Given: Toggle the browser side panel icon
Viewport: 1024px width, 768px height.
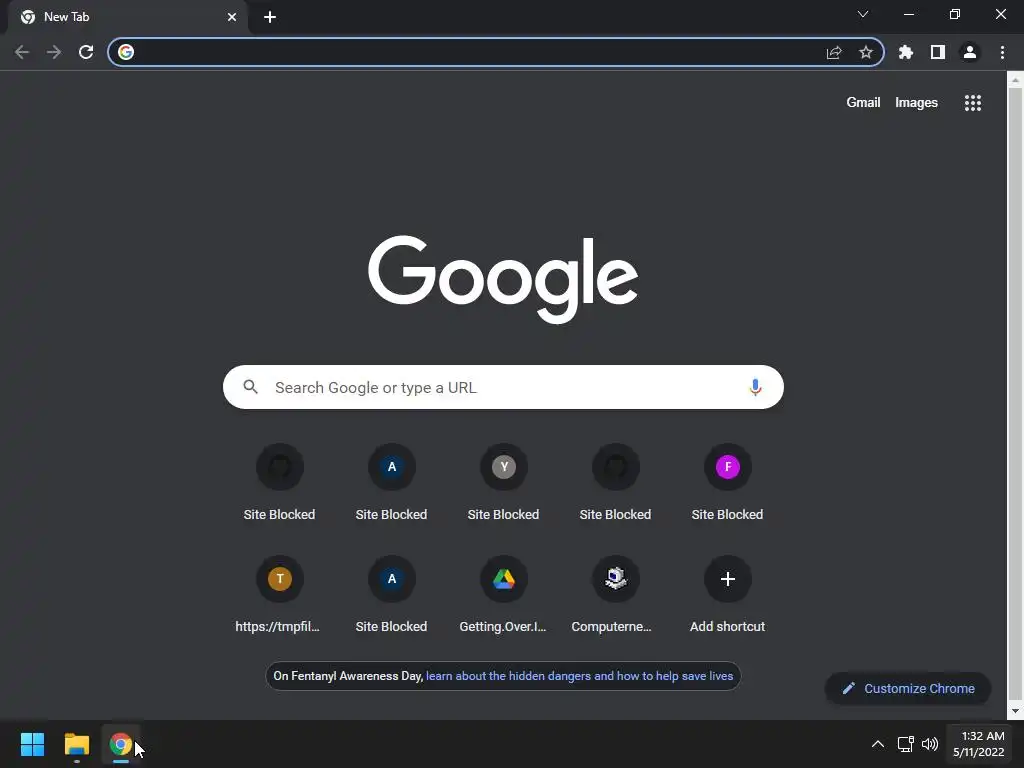Looking at the screenshot, I should pos(938,52).
